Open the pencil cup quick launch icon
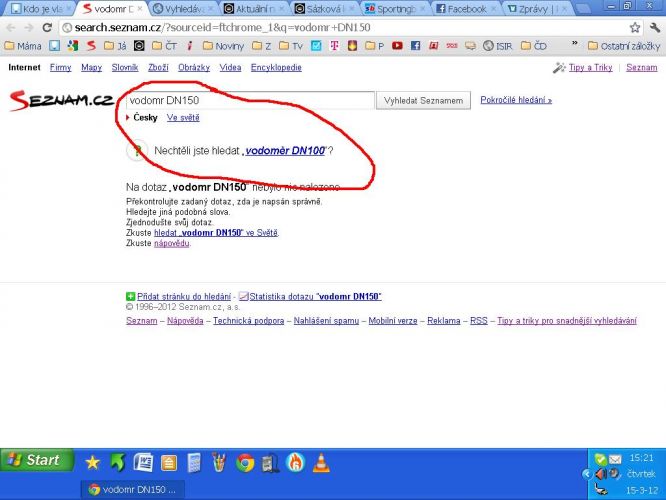The image size is (666, 500). tap(219, 463)
